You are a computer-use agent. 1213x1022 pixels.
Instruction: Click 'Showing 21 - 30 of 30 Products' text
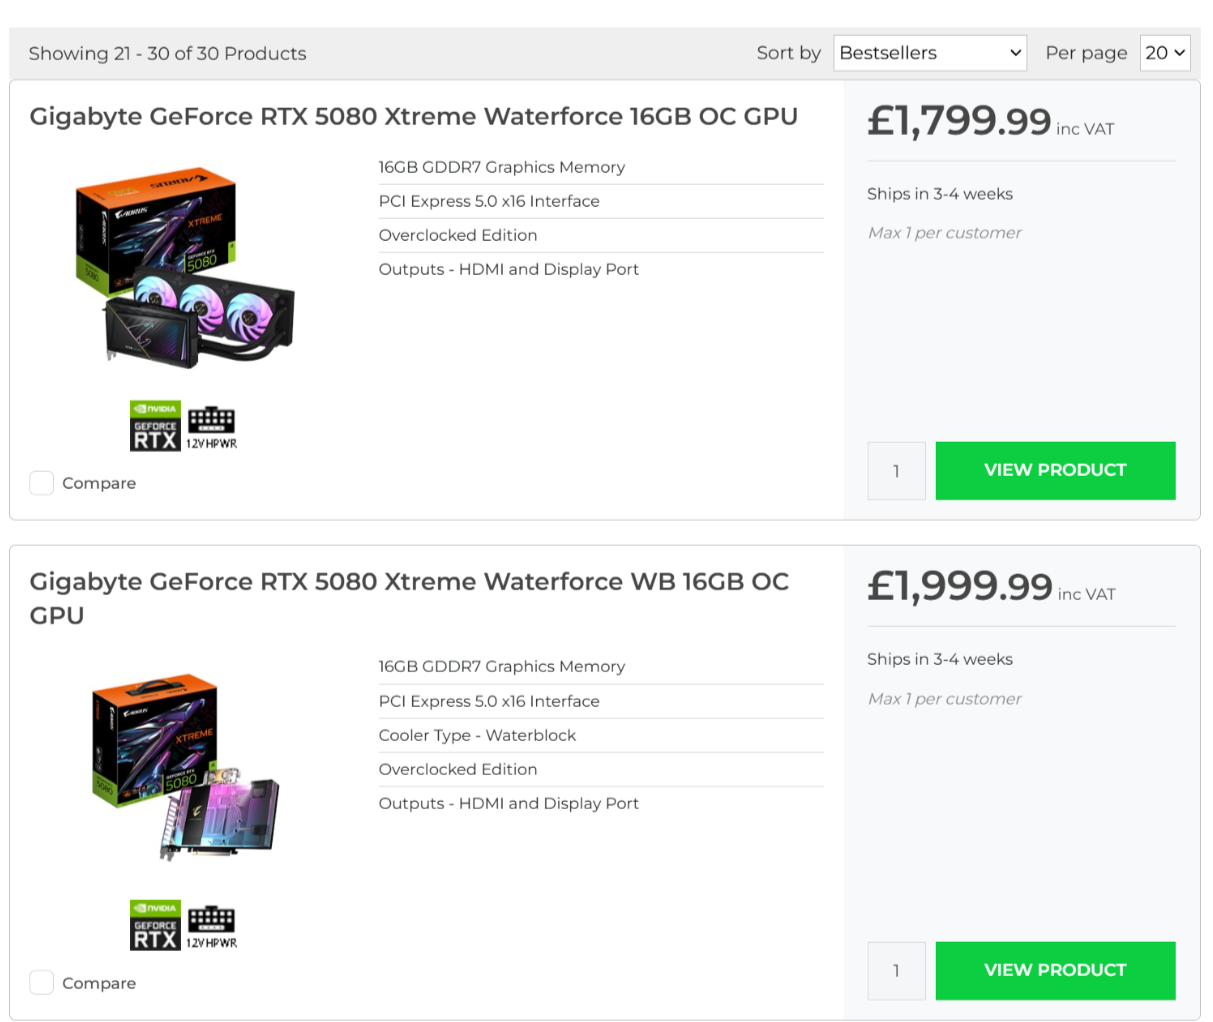[x=167, y=54]
